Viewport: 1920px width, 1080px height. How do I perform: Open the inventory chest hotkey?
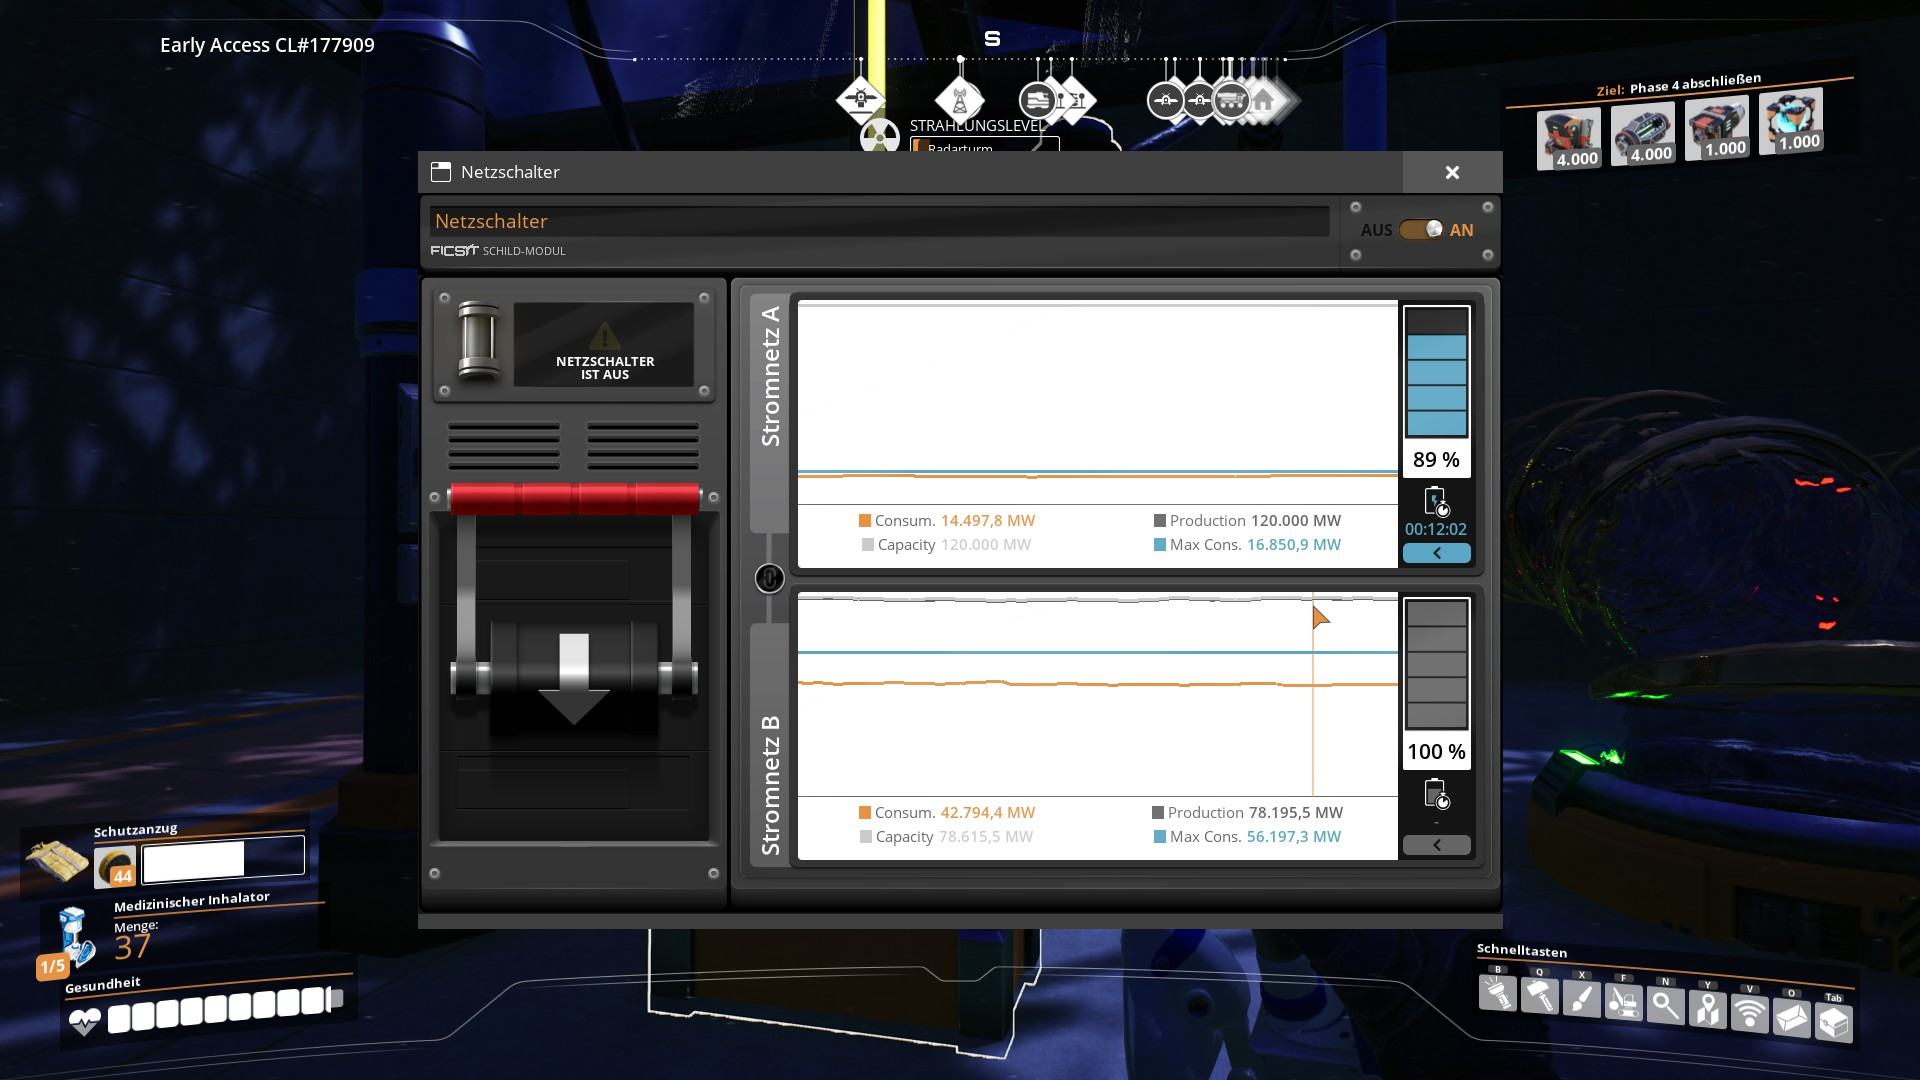[x=1834, y=1023]
